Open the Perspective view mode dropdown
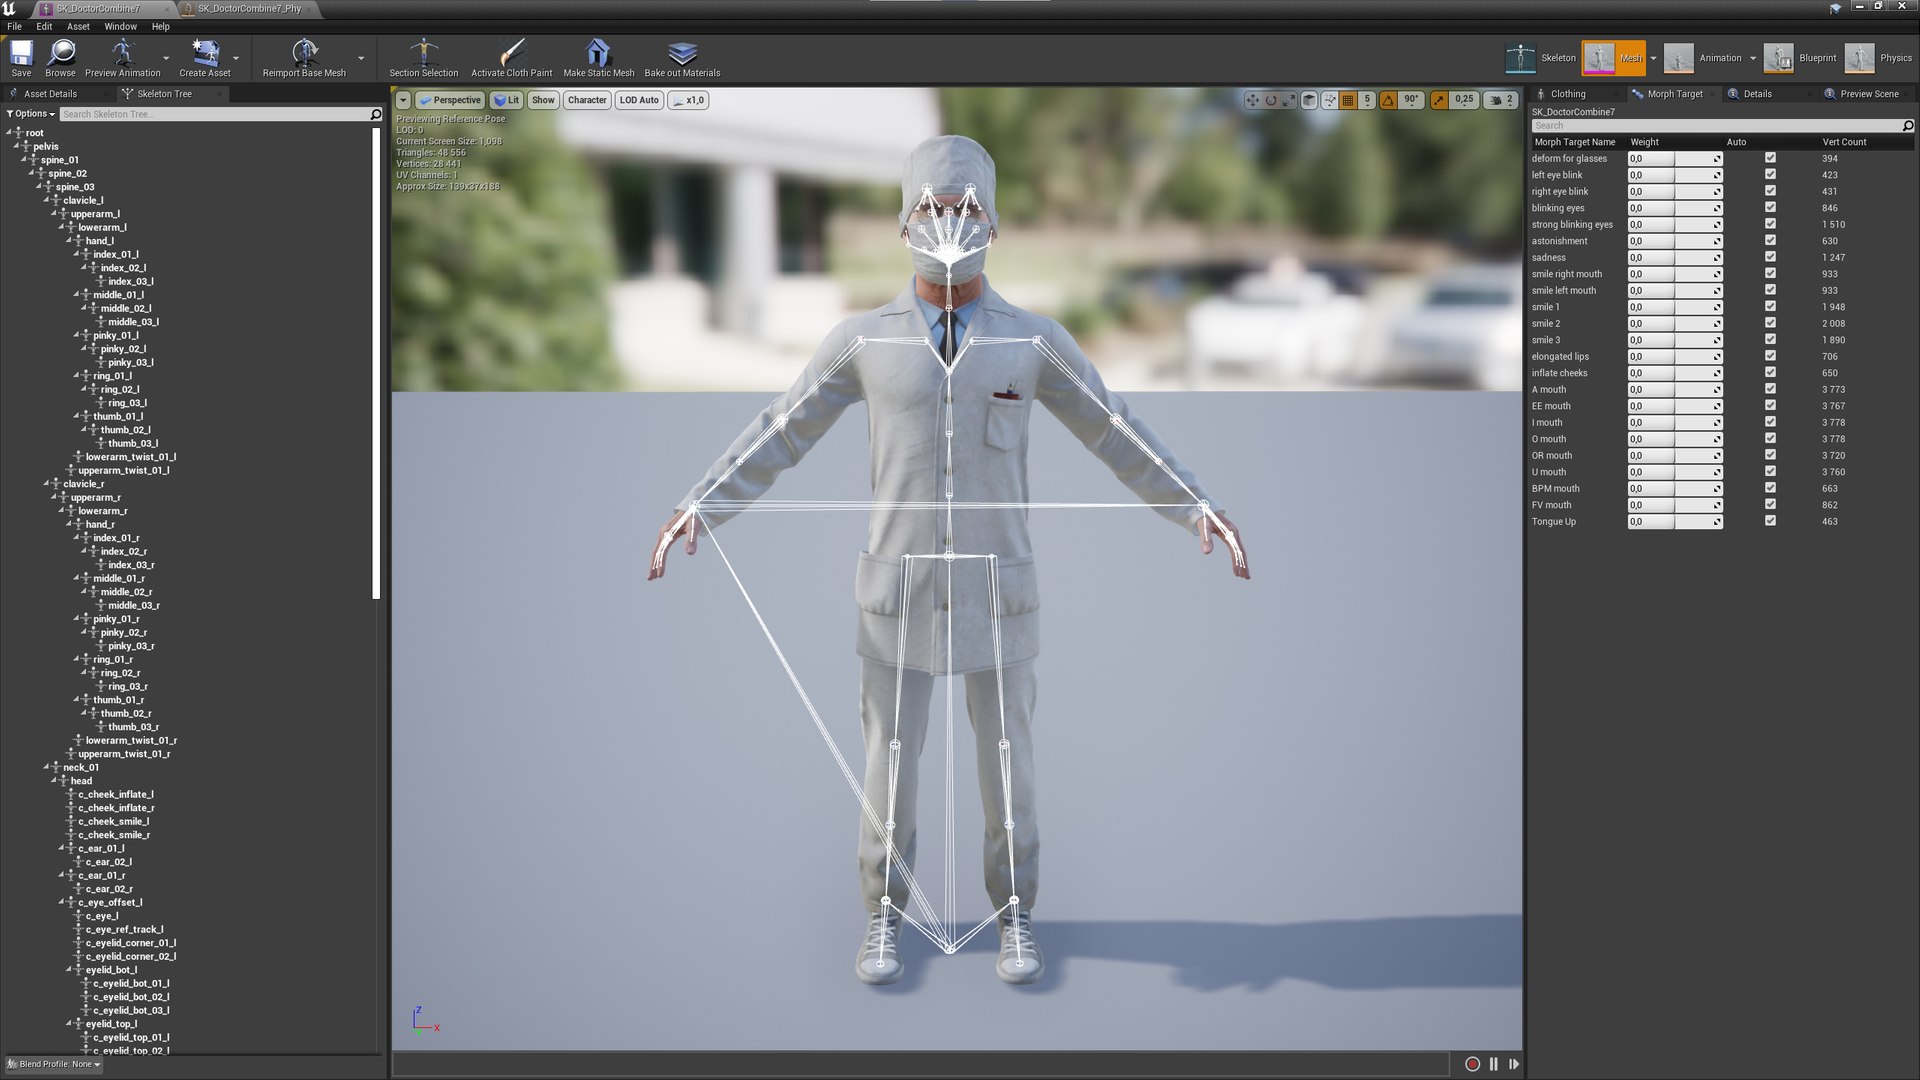Image resolution: width=1920 pixels, height=1080 pixels. [450, 100]
